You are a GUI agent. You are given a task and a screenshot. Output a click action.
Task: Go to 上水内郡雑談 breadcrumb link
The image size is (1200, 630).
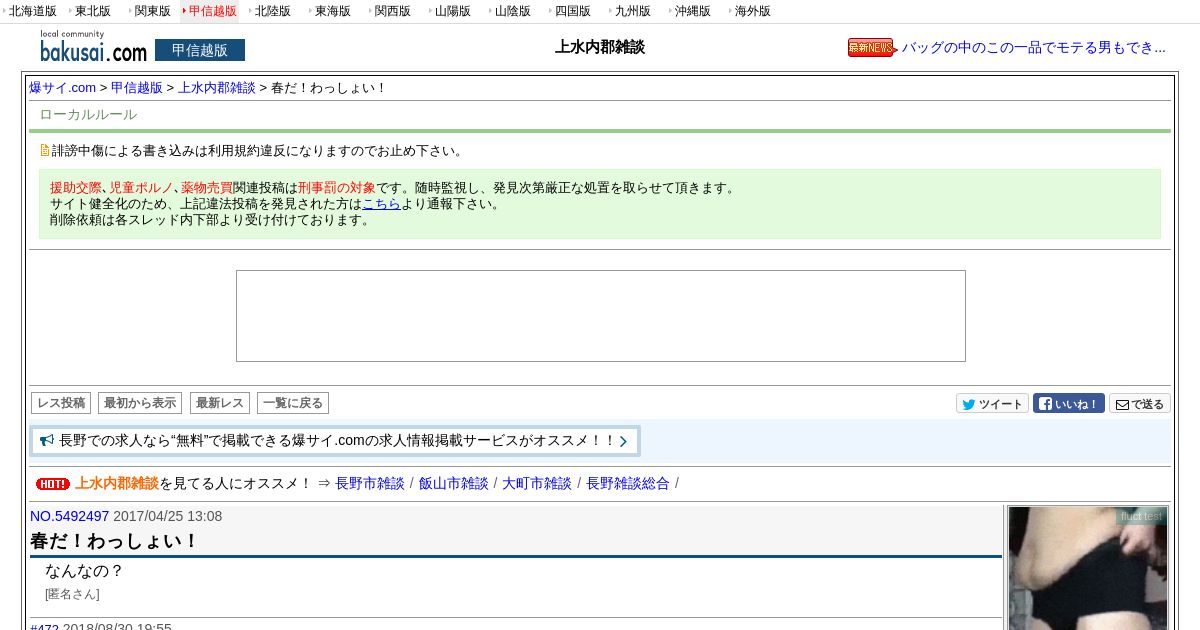217,88
